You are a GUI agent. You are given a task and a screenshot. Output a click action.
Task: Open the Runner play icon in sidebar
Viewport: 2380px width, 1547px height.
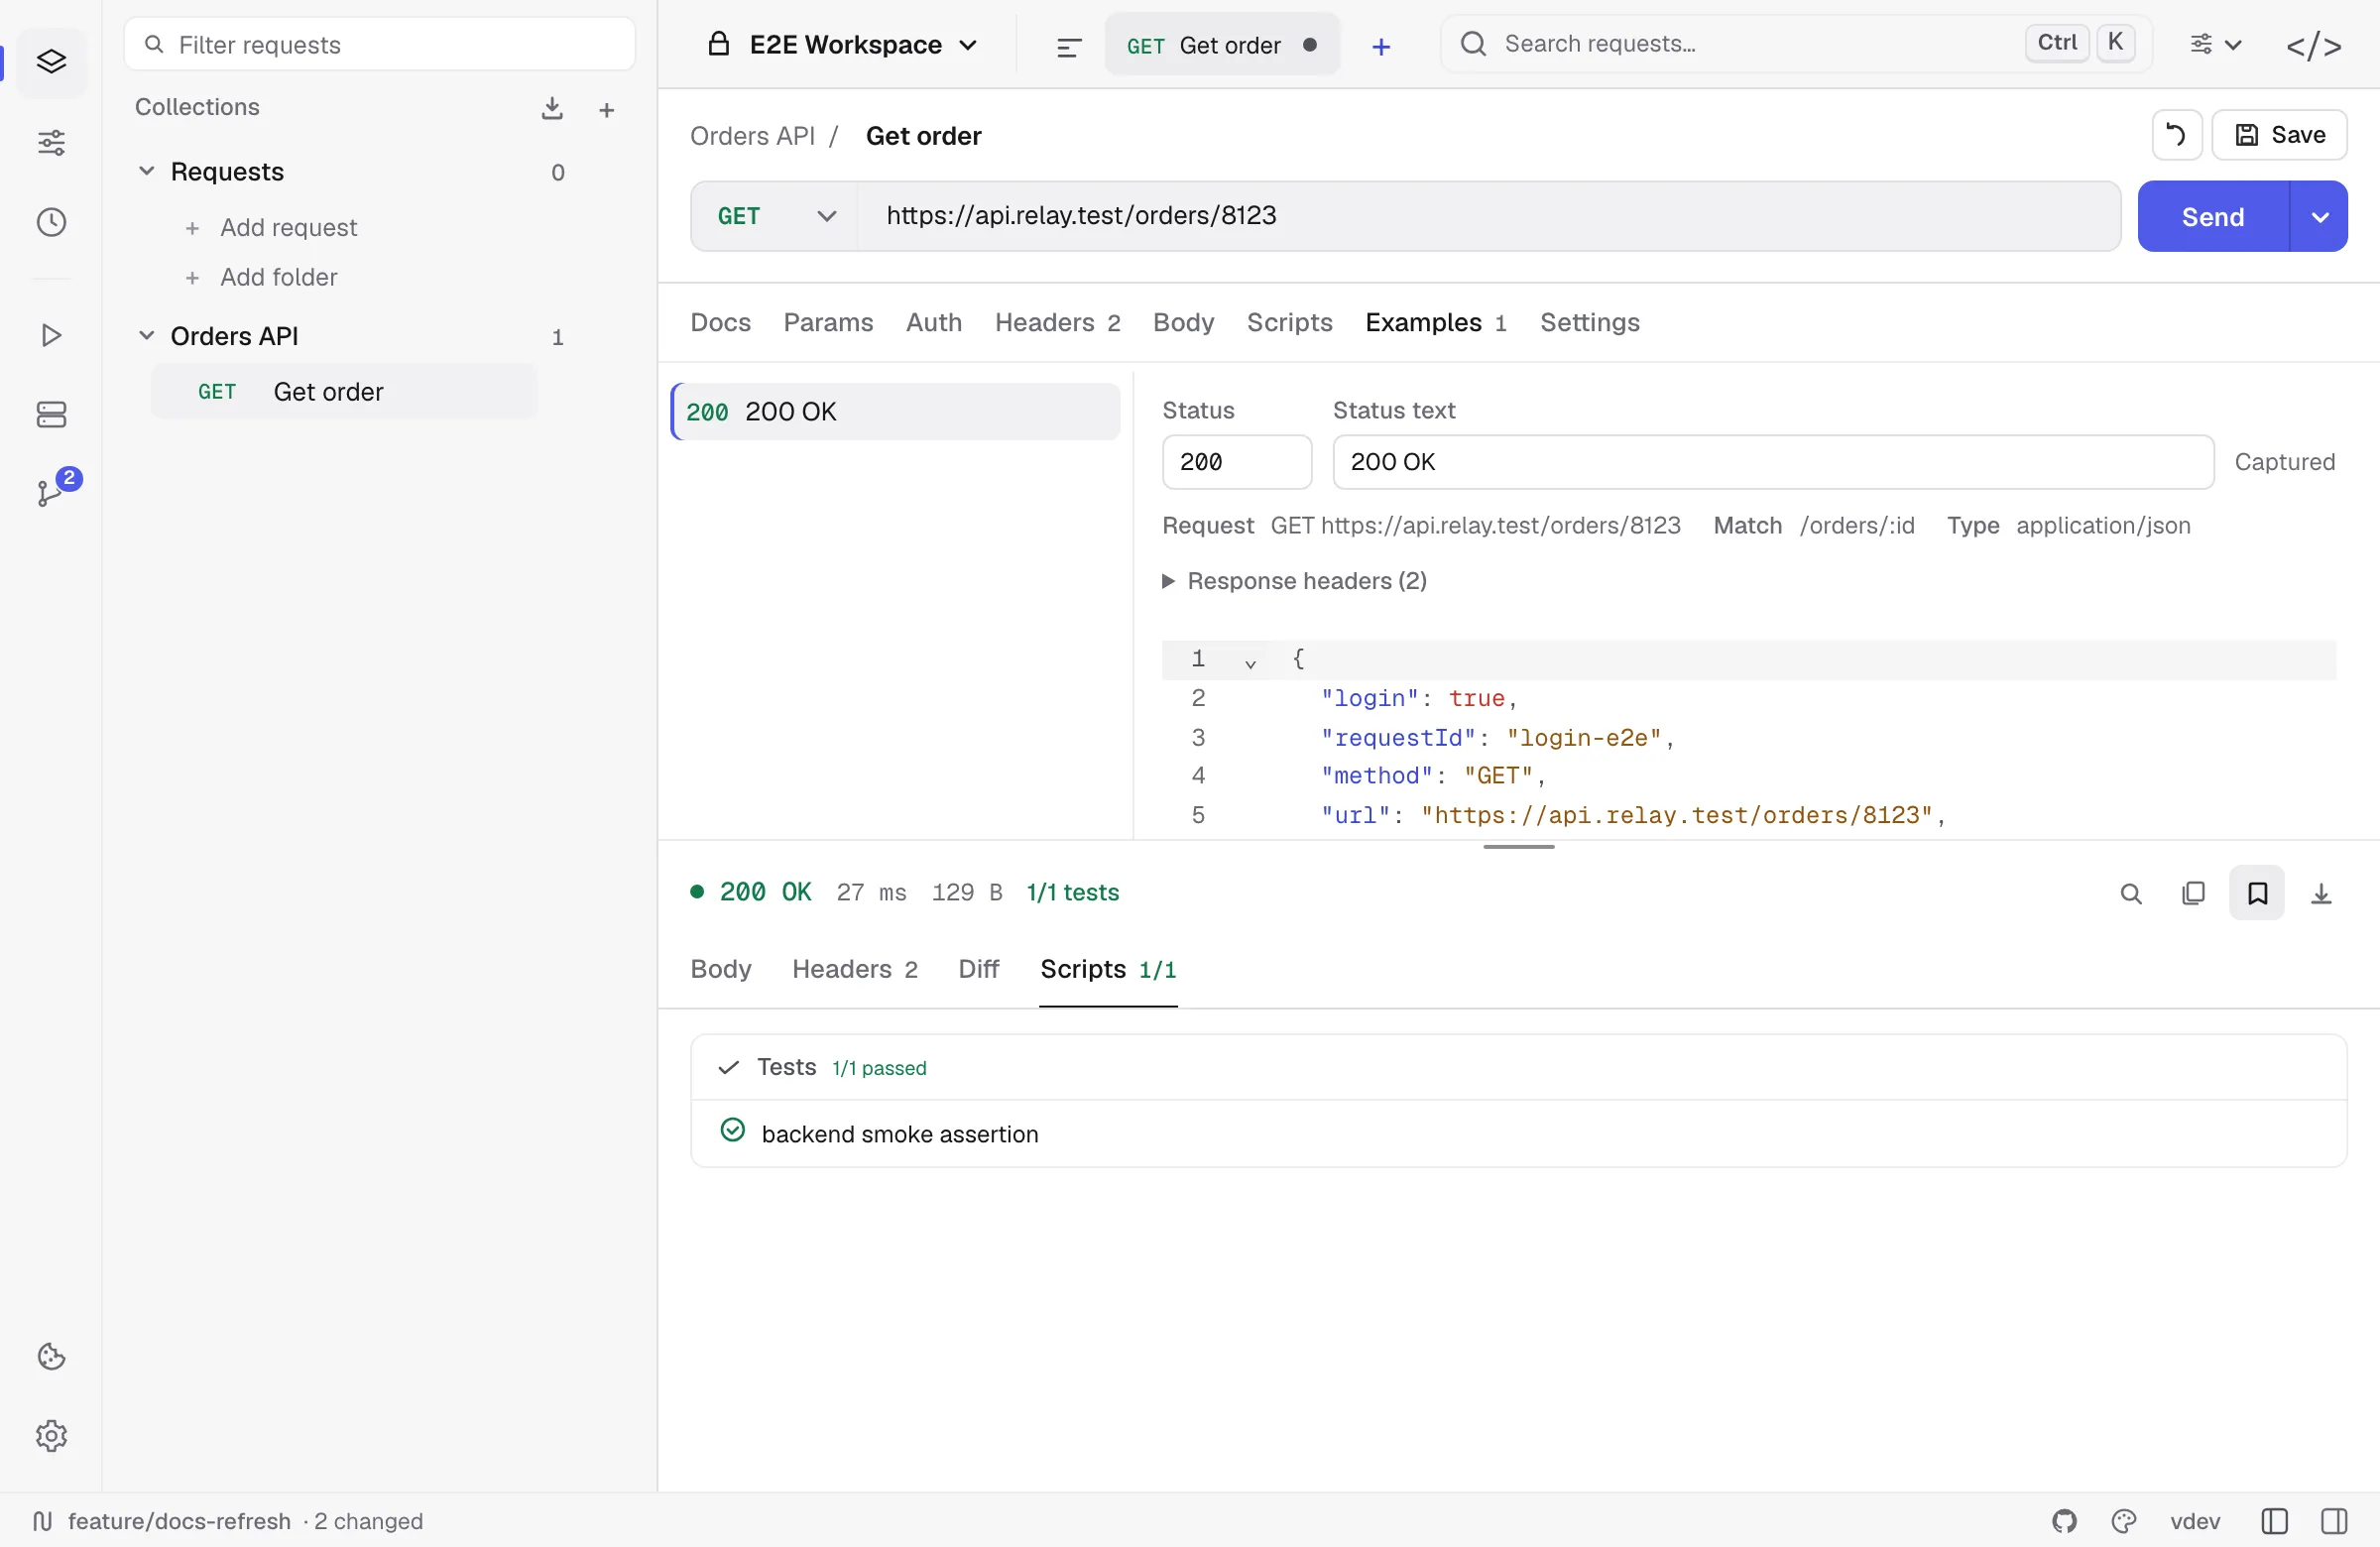pos(51,335)
